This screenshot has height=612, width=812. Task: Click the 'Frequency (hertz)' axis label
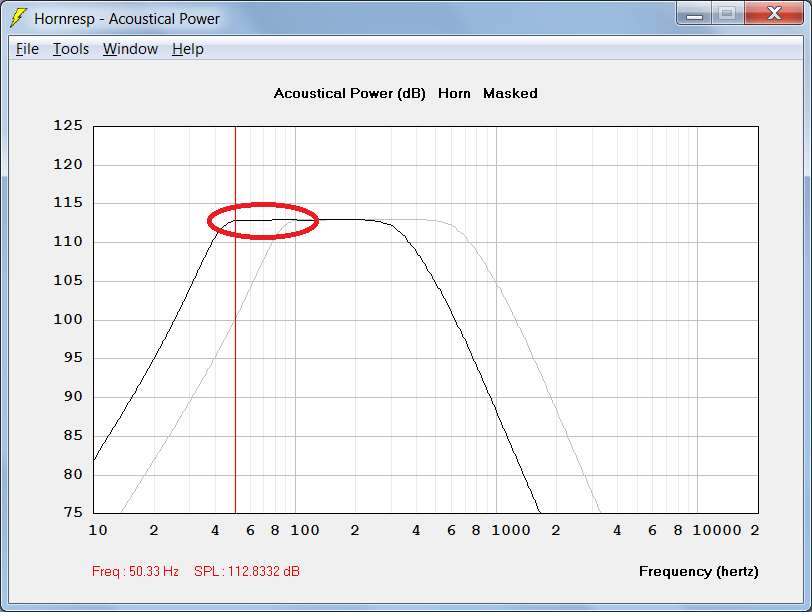[699, 572]
